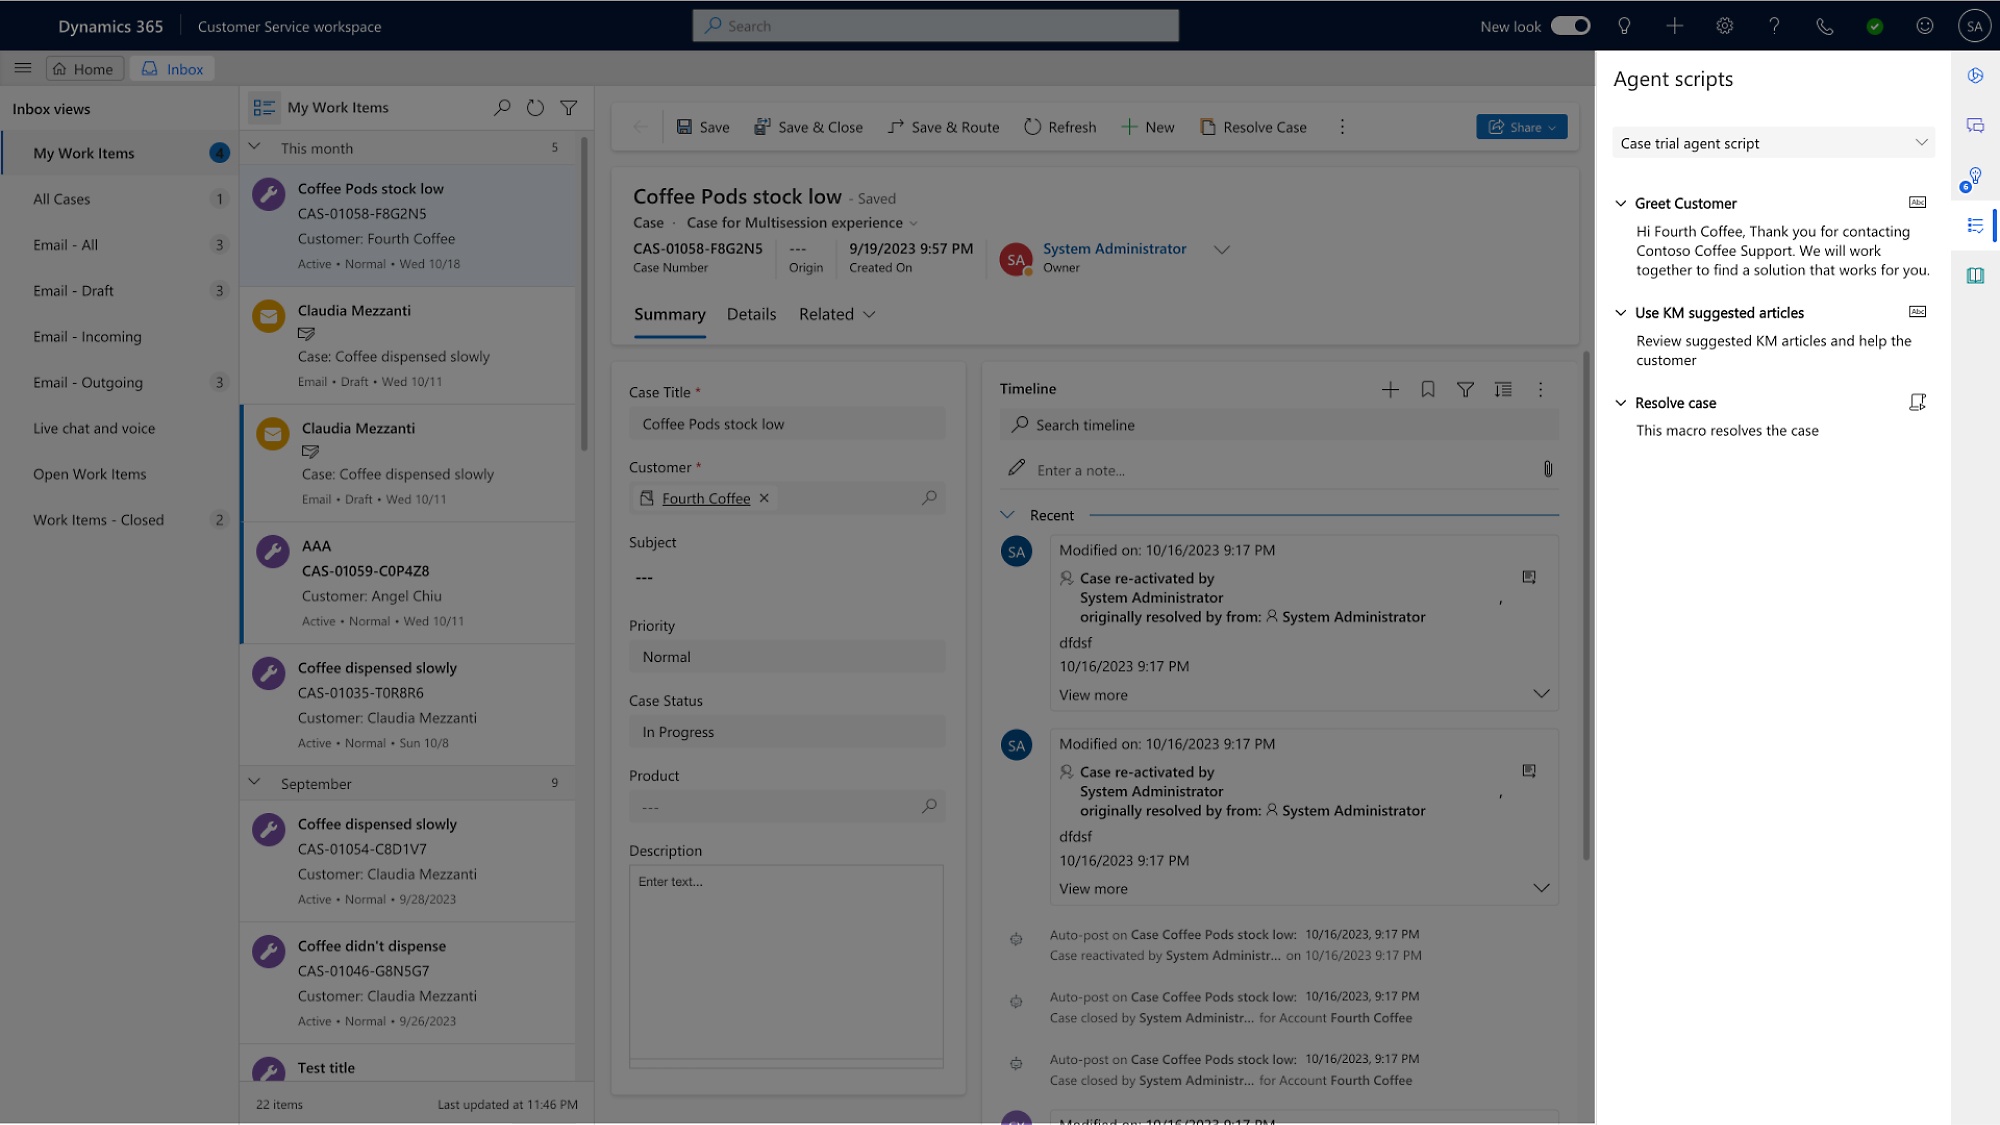Switch to the Details tab

point(750,313)
